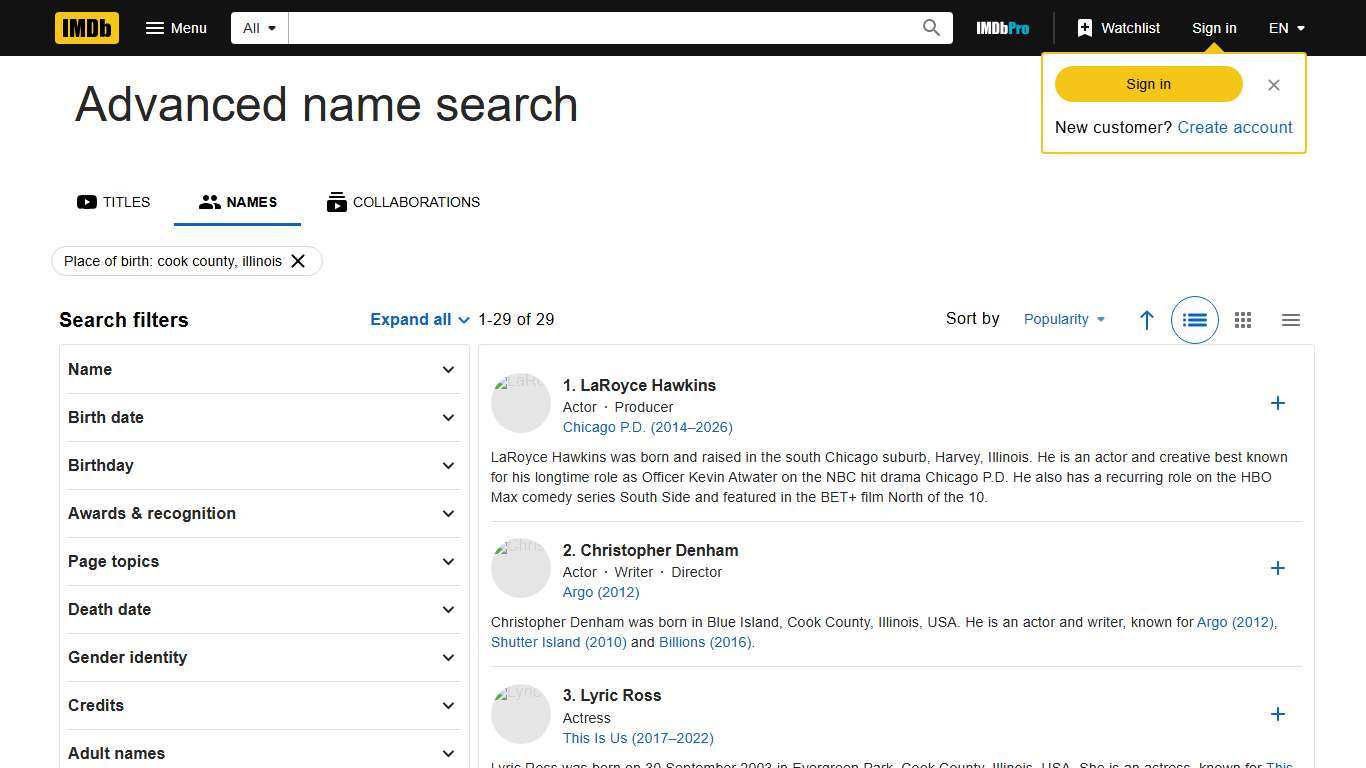This screenshot has width=1366, height=768.
Task: Click the Create account link
Action: pyautogui.click(x=1234, y=127)
